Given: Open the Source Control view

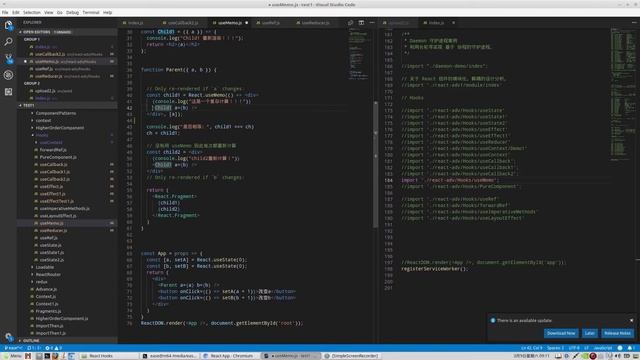Looking at the screenshot, I should 8,58.
